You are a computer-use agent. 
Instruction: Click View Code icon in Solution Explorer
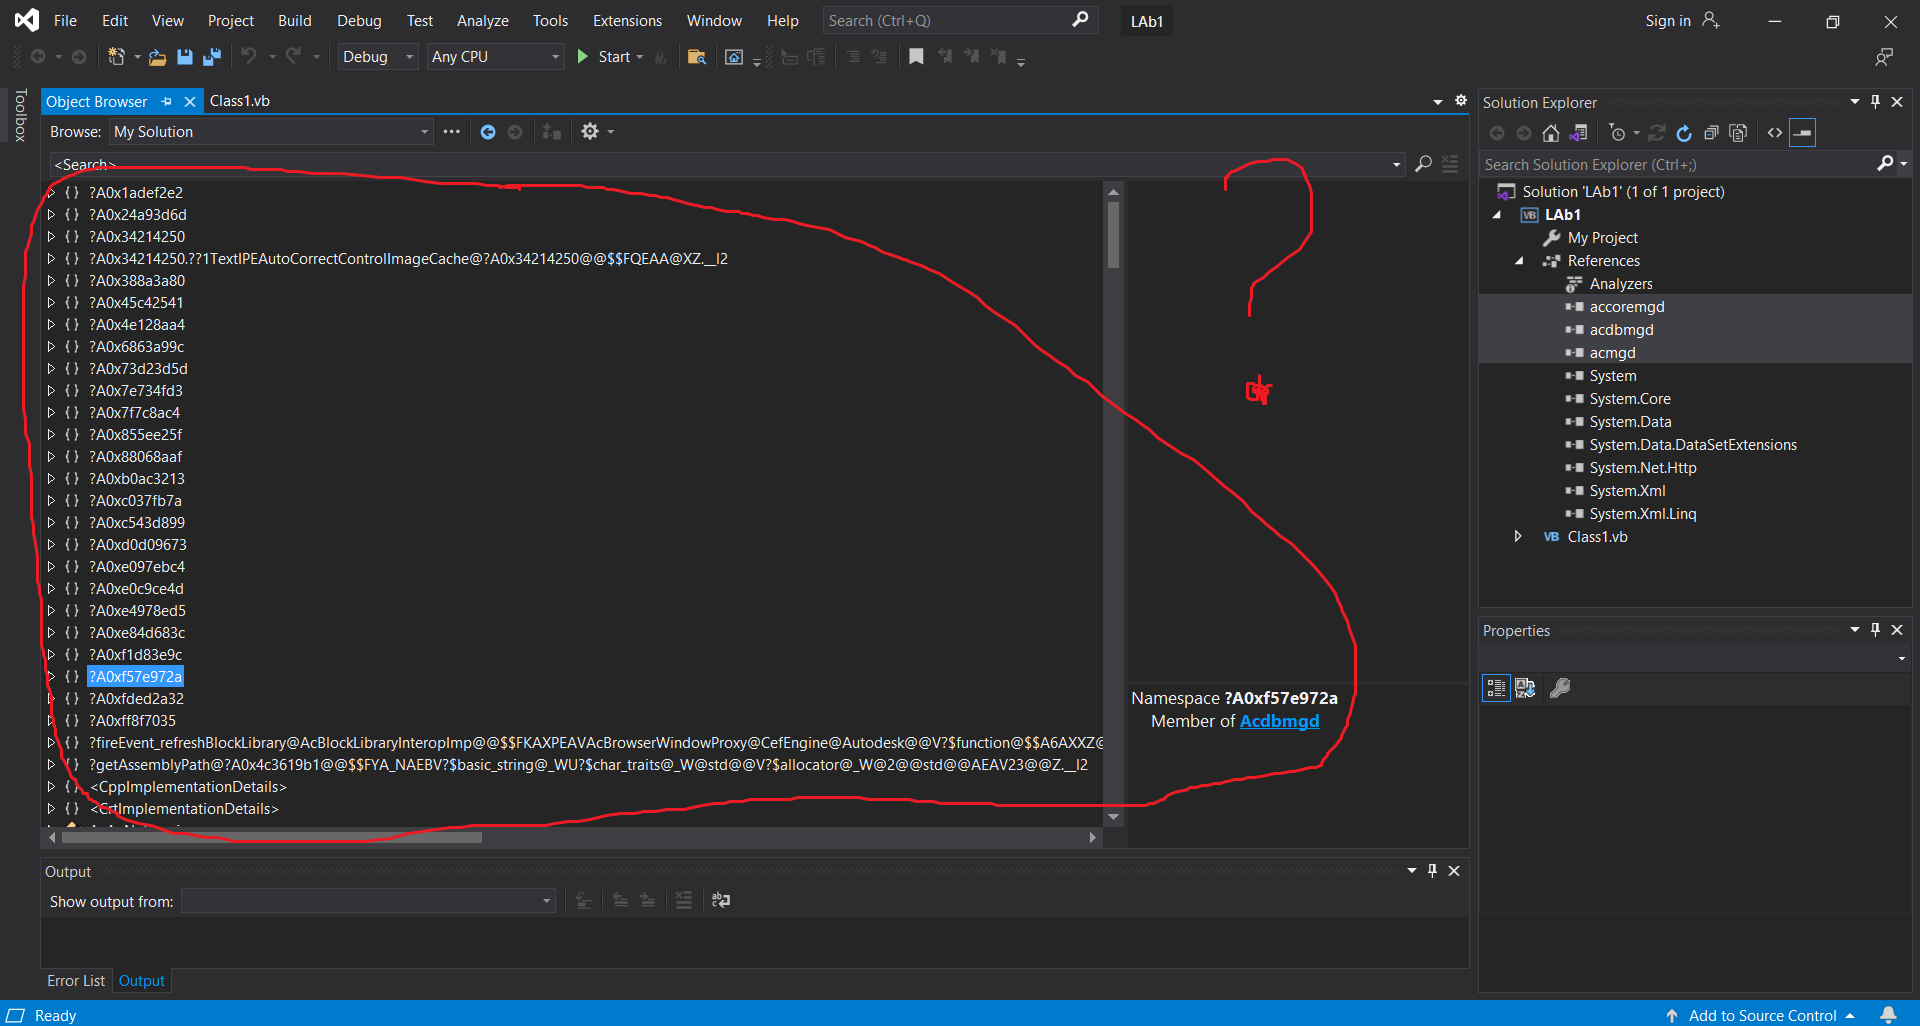(1775, 133)
